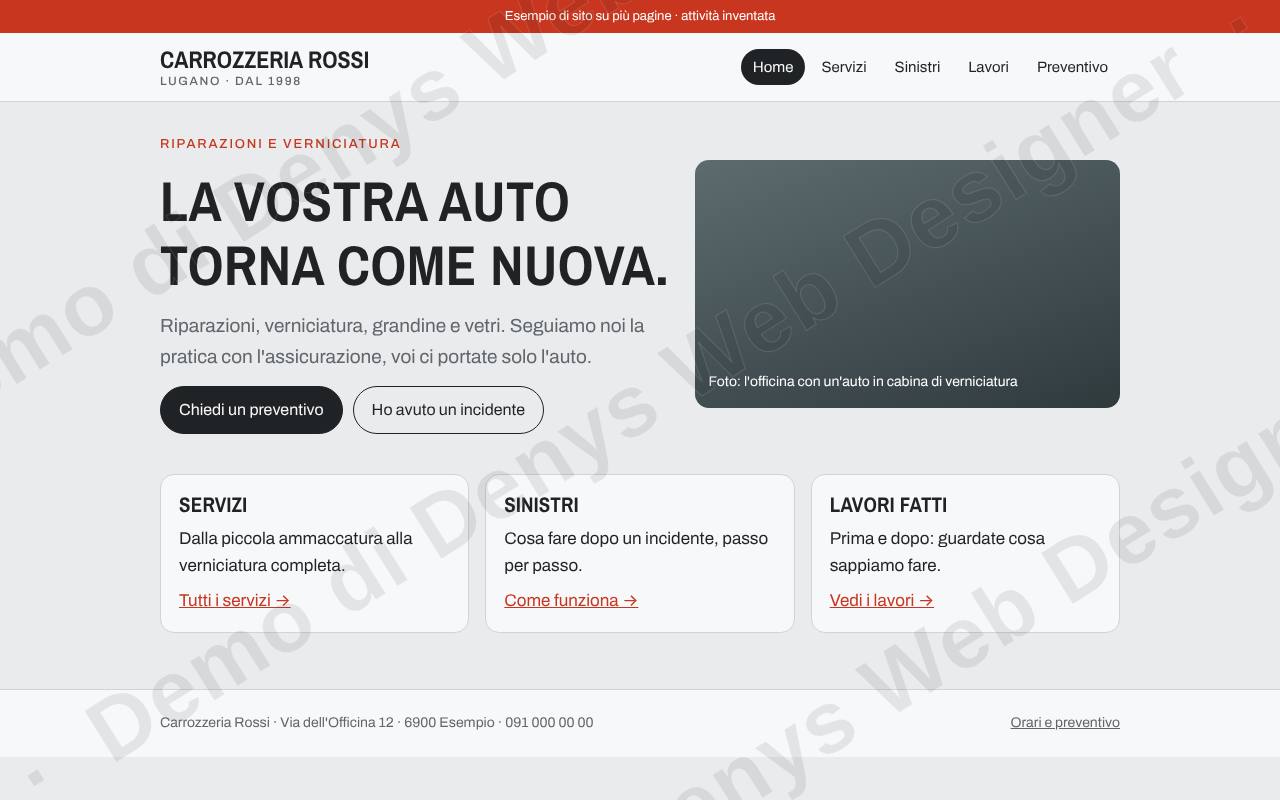The image size is (1280, 800).
Task: Click the Esempio di sito banner text
Action: pyautogui.click(x=640, y=16)
